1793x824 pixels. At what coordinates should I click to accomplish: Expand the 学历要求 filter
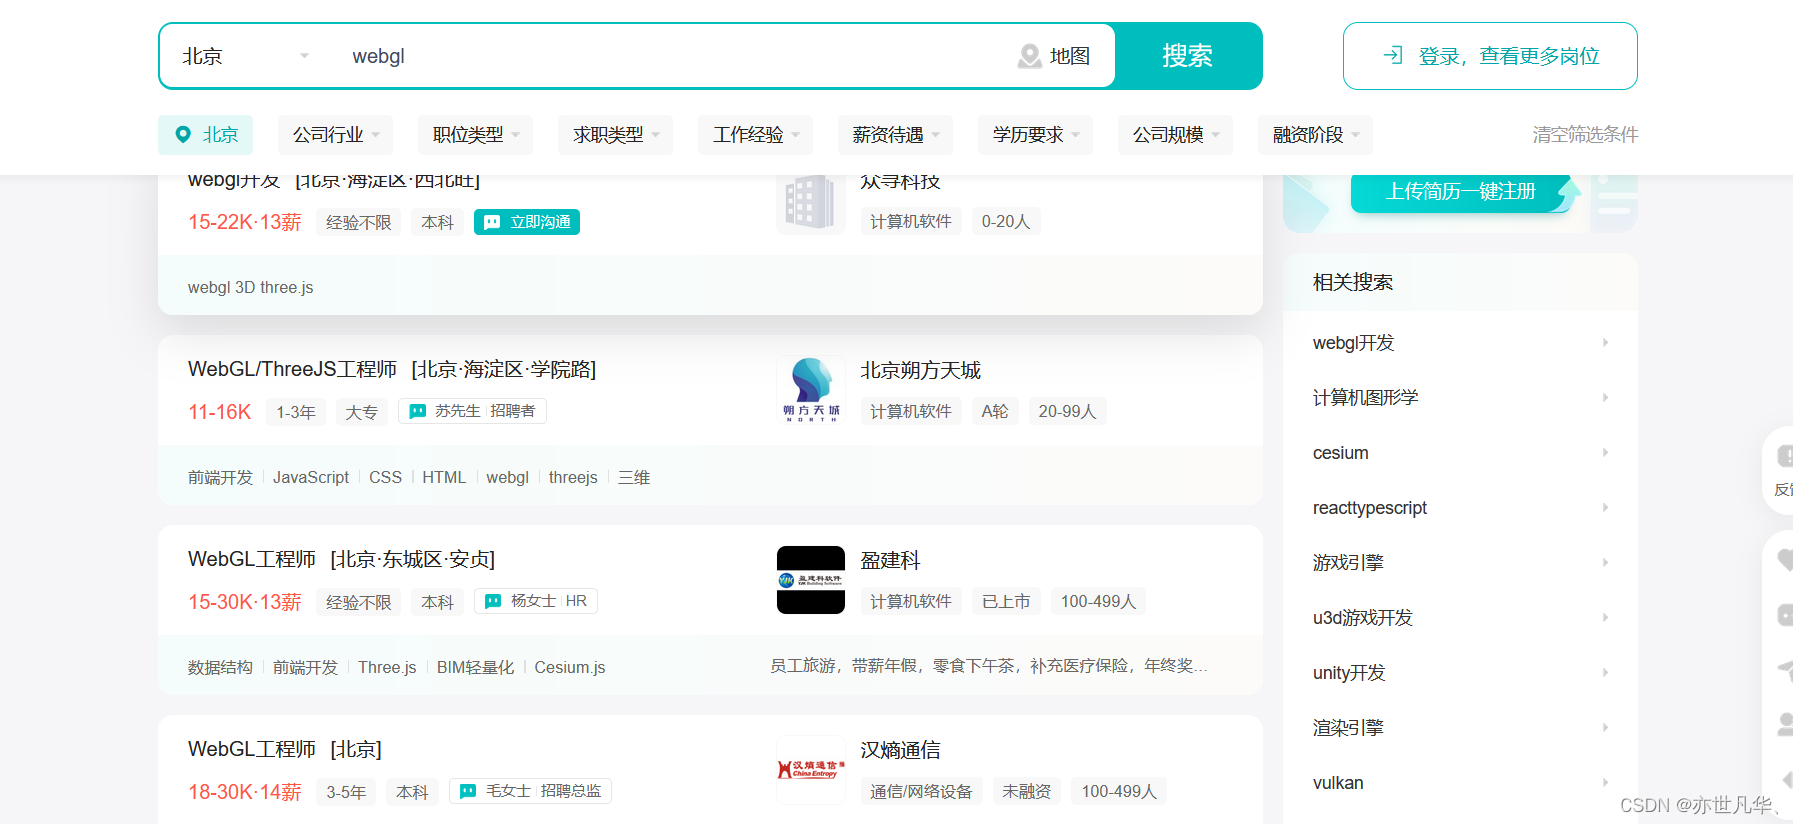(1035, 135)
